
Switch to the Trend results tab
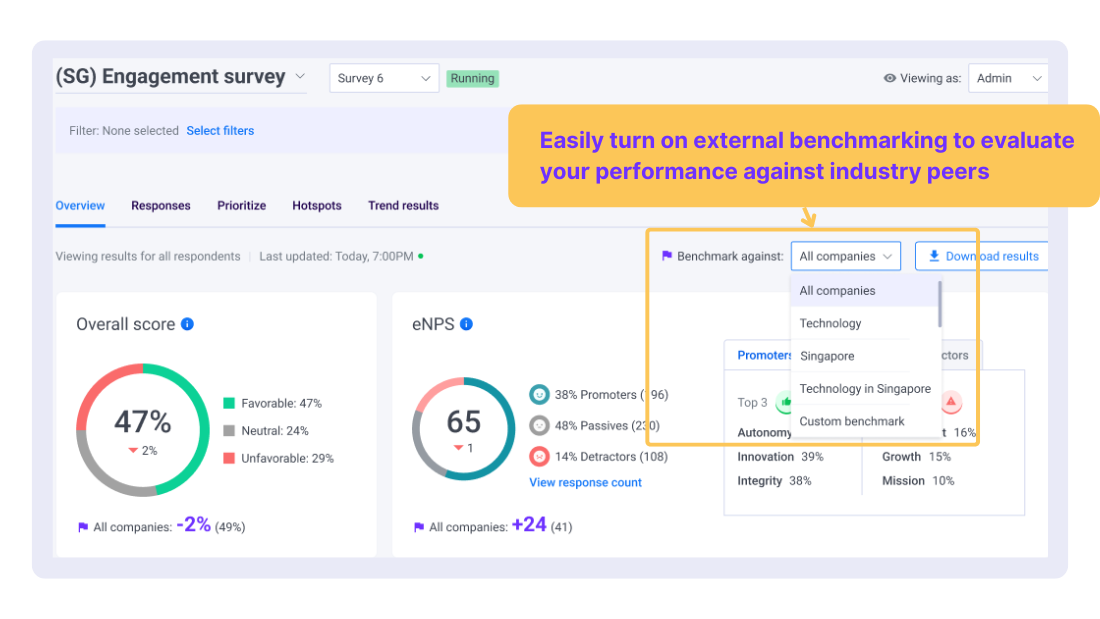pos(403,205)
